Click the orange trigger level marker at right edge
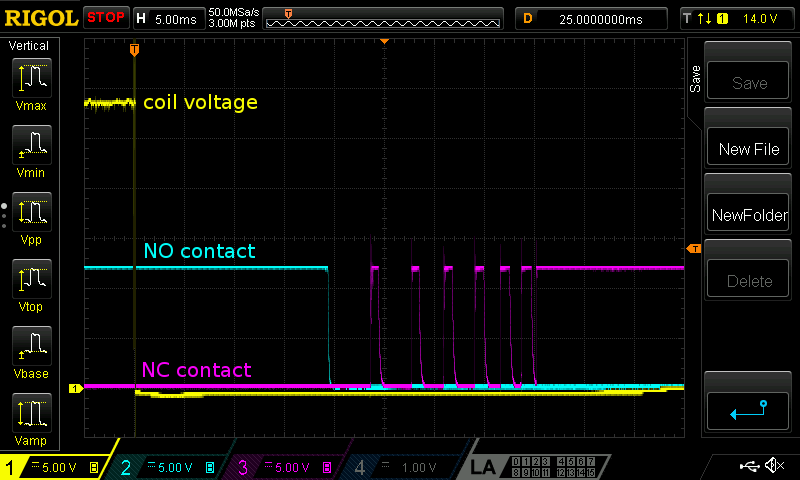This screenshot has width=800, height=480. [x=694, y=248]
